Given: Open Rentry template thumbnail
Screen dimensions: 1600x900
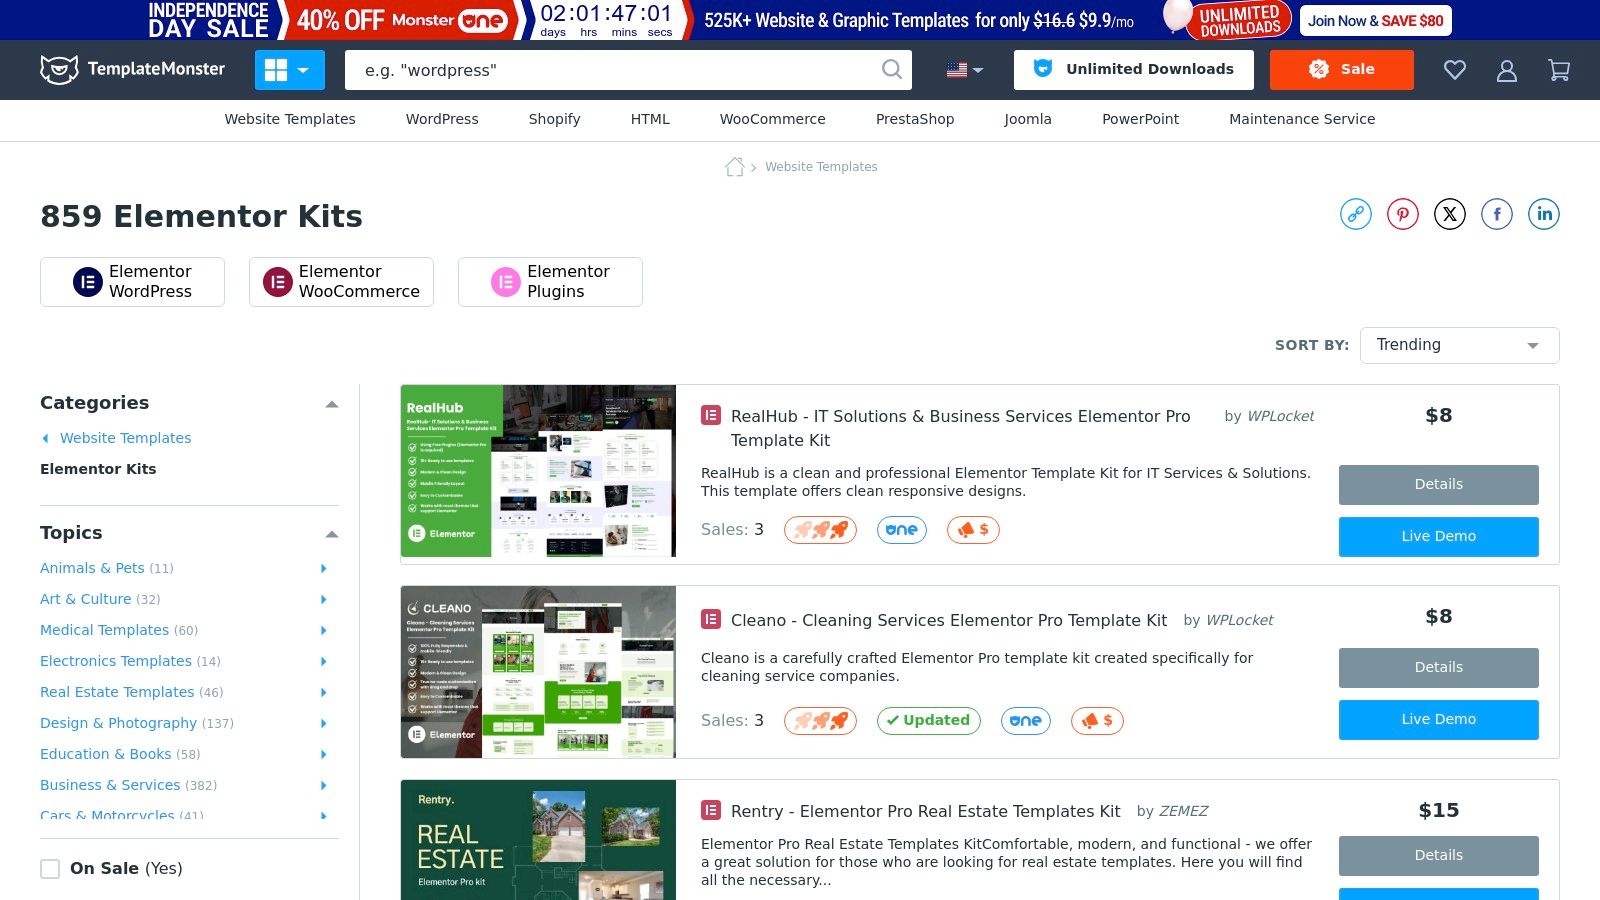Looking at the screenshot, I should tap(538, 840).
